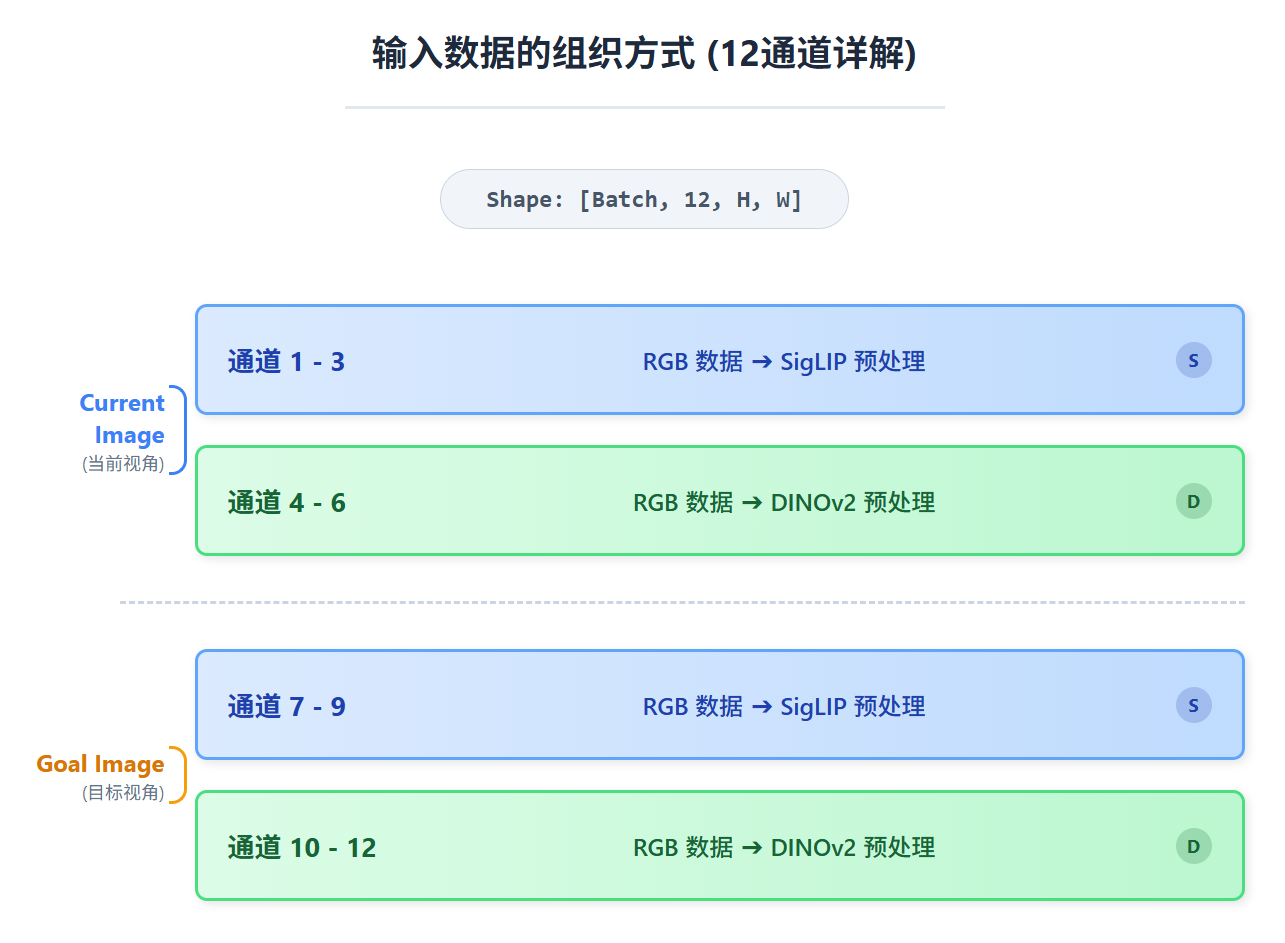Click the Shape: [Batch, 12, H, W] pill
This screenshot has height=943, width=1285.
(x=644, y=199)
